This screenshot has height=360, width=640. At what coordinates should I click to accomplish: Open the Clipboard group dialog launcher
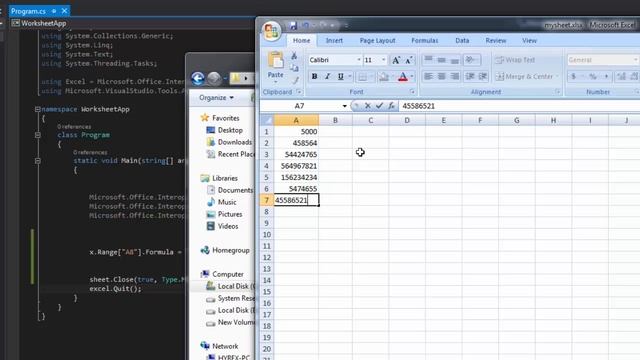pos(299,92)
